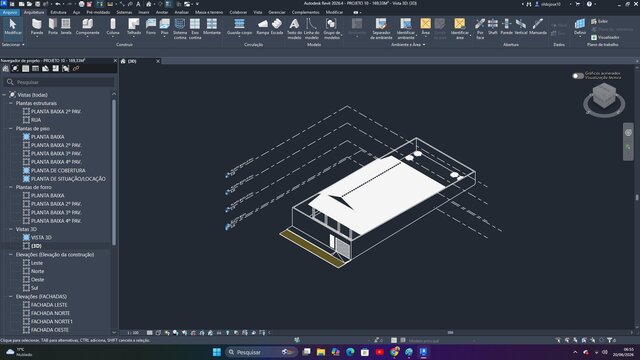Select the Forro ceiling tool

[x=151, y=27]
